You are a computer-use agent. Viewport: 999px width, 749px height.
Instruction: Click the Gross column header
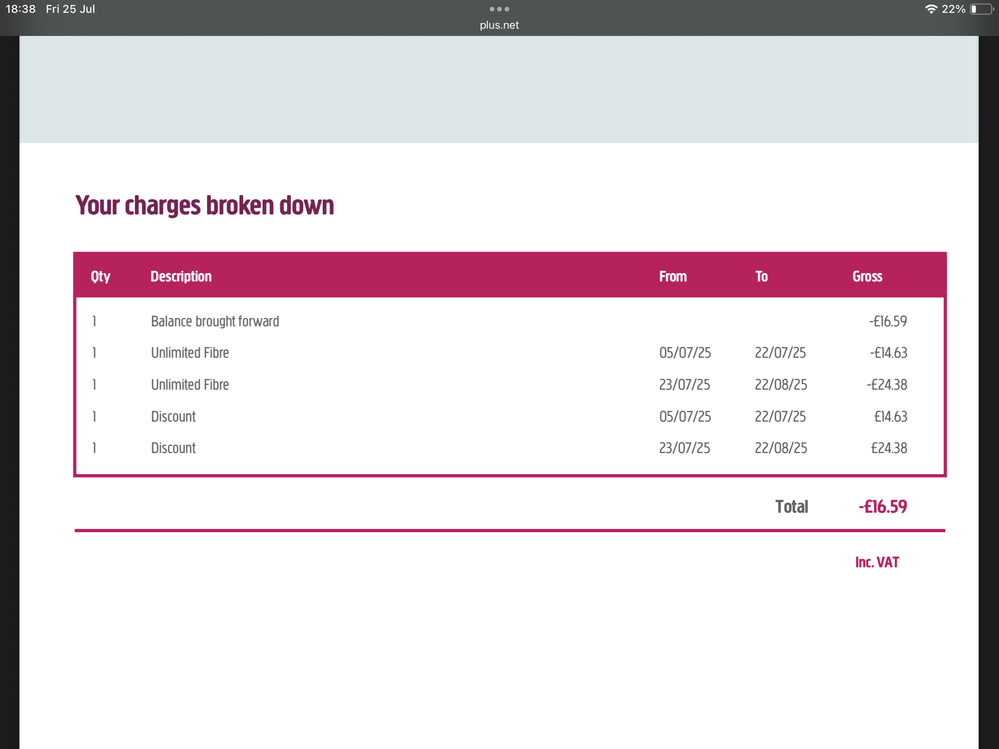(x=867, y=276)
